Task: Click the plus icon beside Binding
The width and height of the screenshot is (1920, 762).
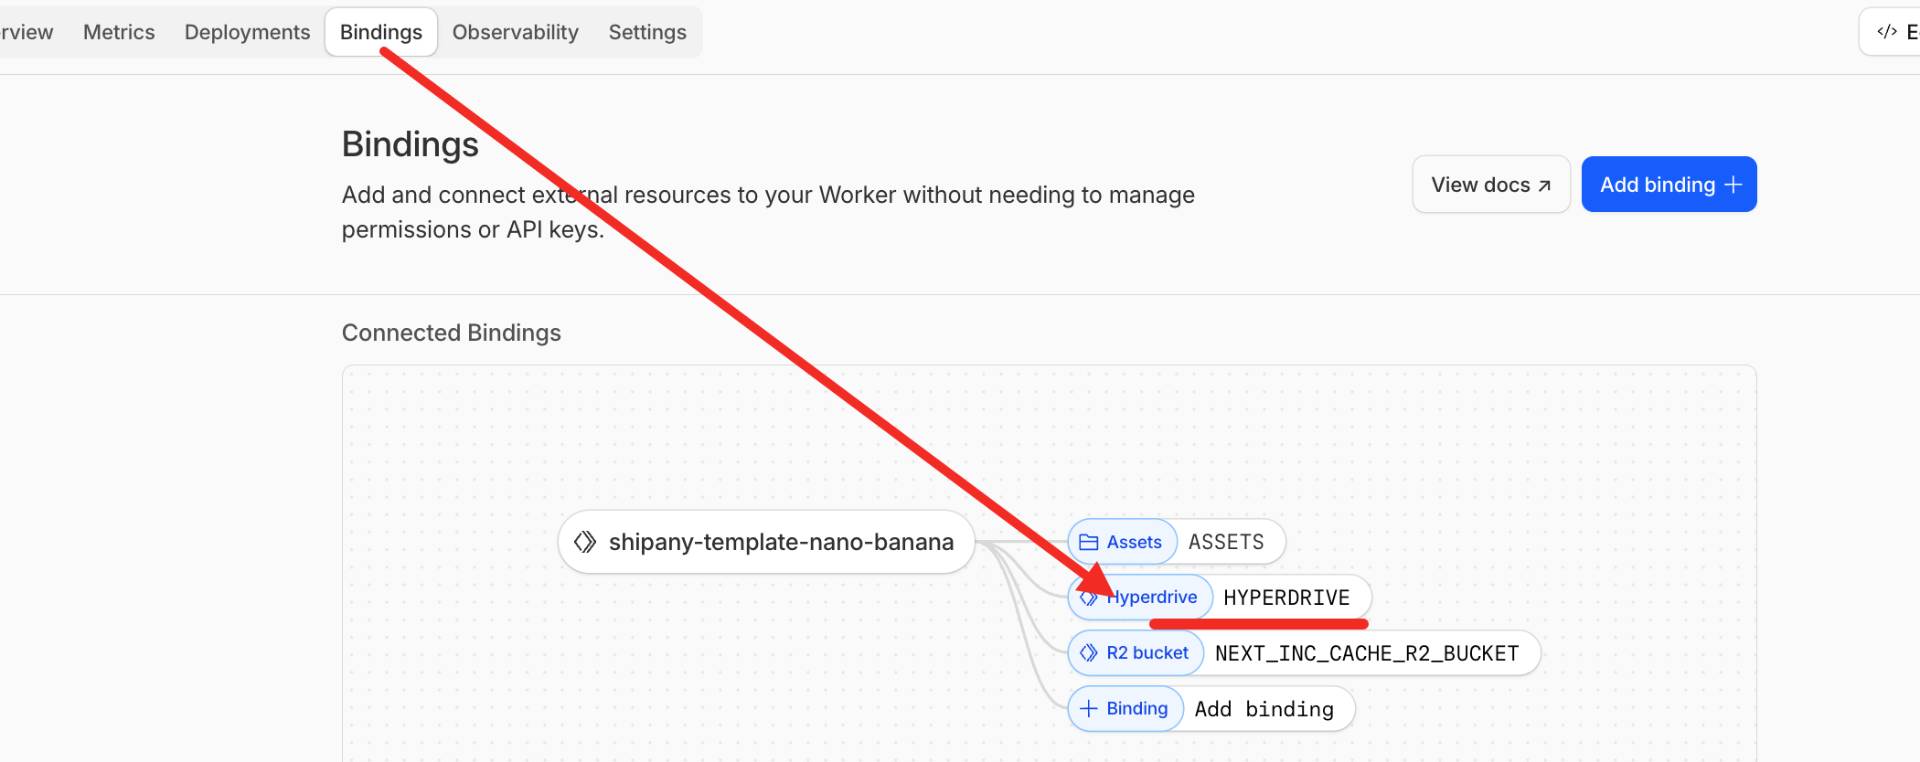Action: click(1088, 709)
